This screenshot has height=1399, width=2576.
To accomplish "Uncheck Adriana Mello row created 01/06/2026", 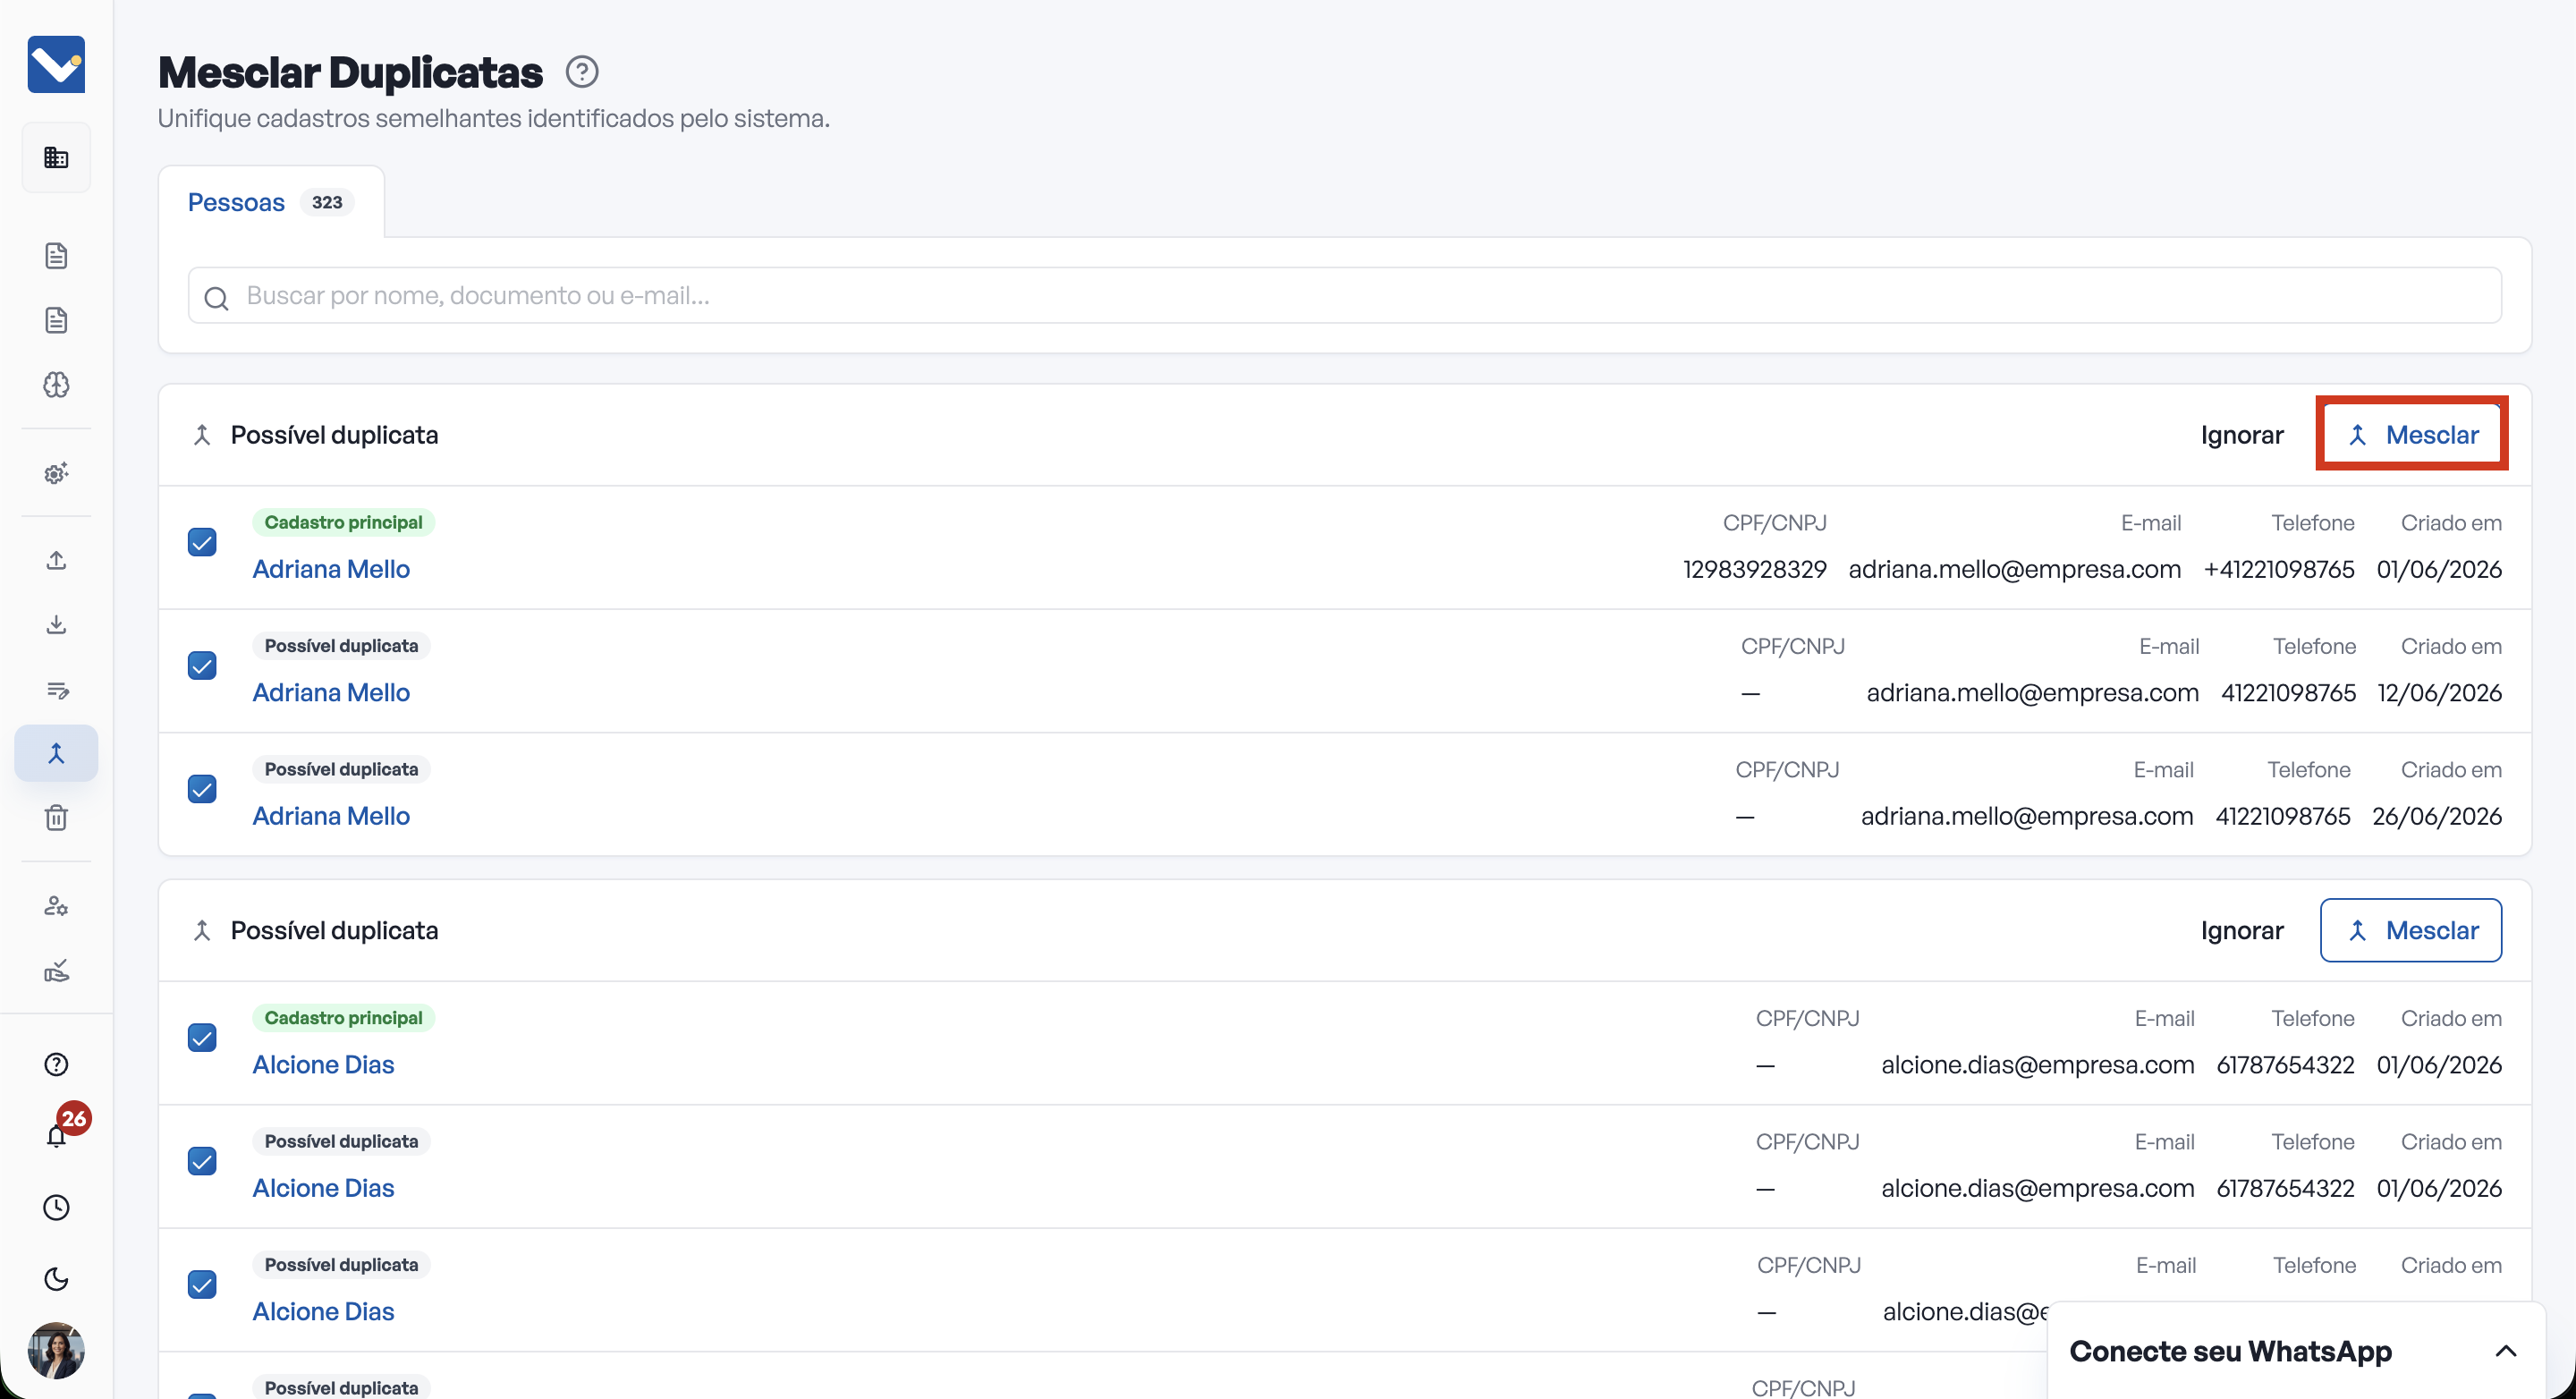I will [x=202, y=542].
